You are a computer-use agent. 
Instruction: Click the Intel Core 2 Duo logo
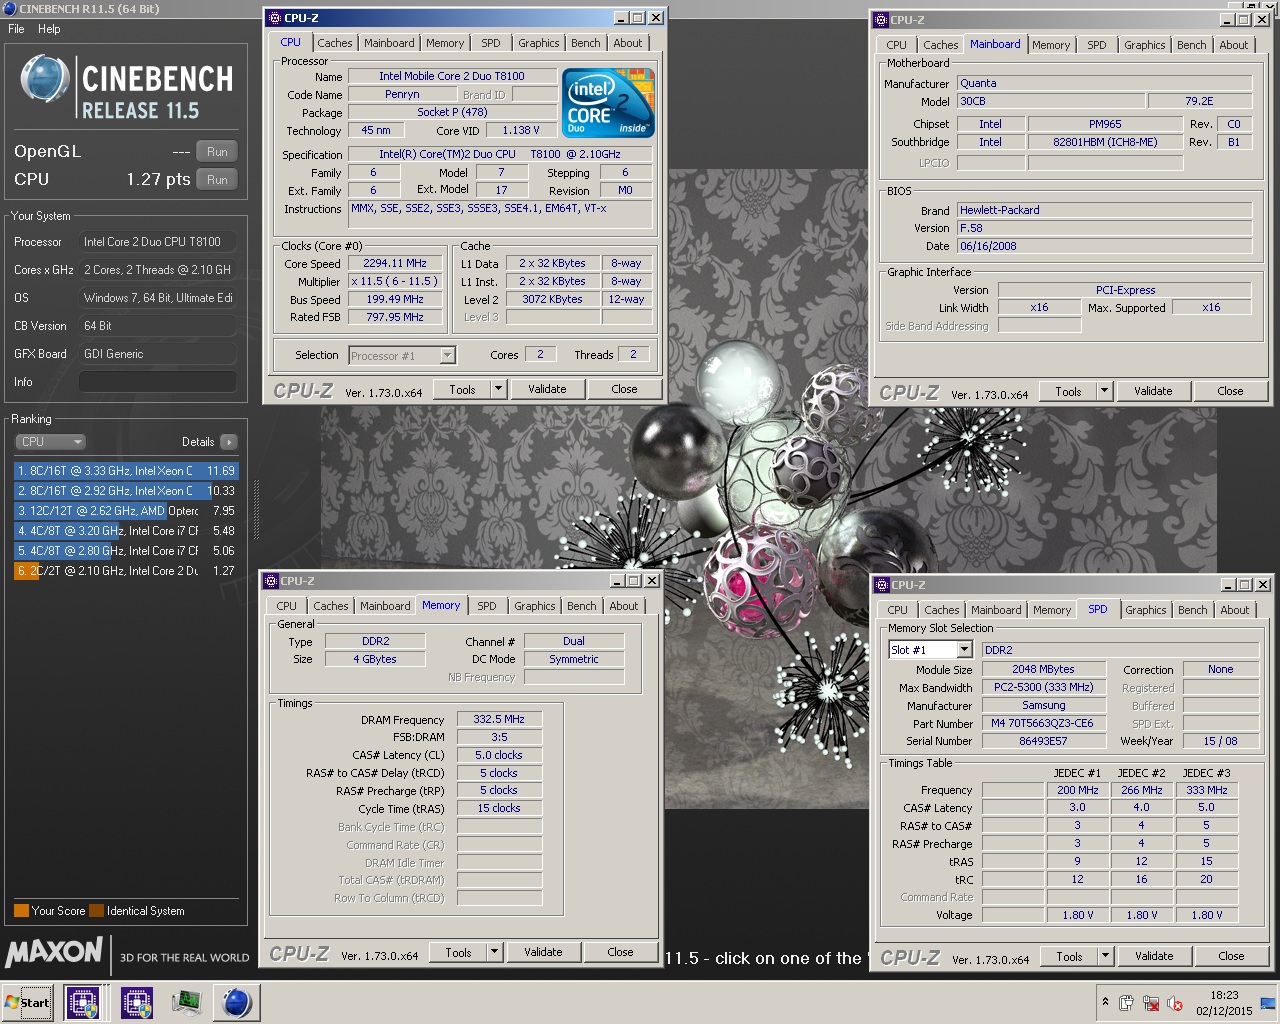[608, 102]
